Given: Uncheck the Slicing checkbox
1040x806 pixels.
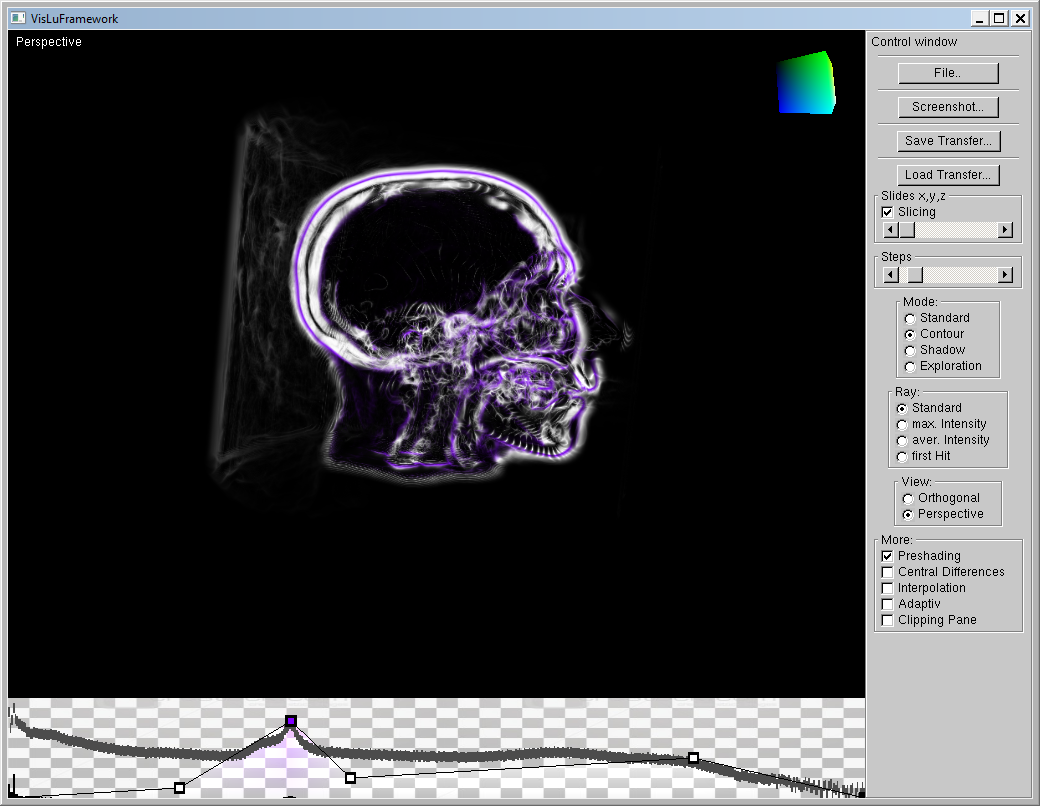Looking at the screenshot, I should point(887,212).
